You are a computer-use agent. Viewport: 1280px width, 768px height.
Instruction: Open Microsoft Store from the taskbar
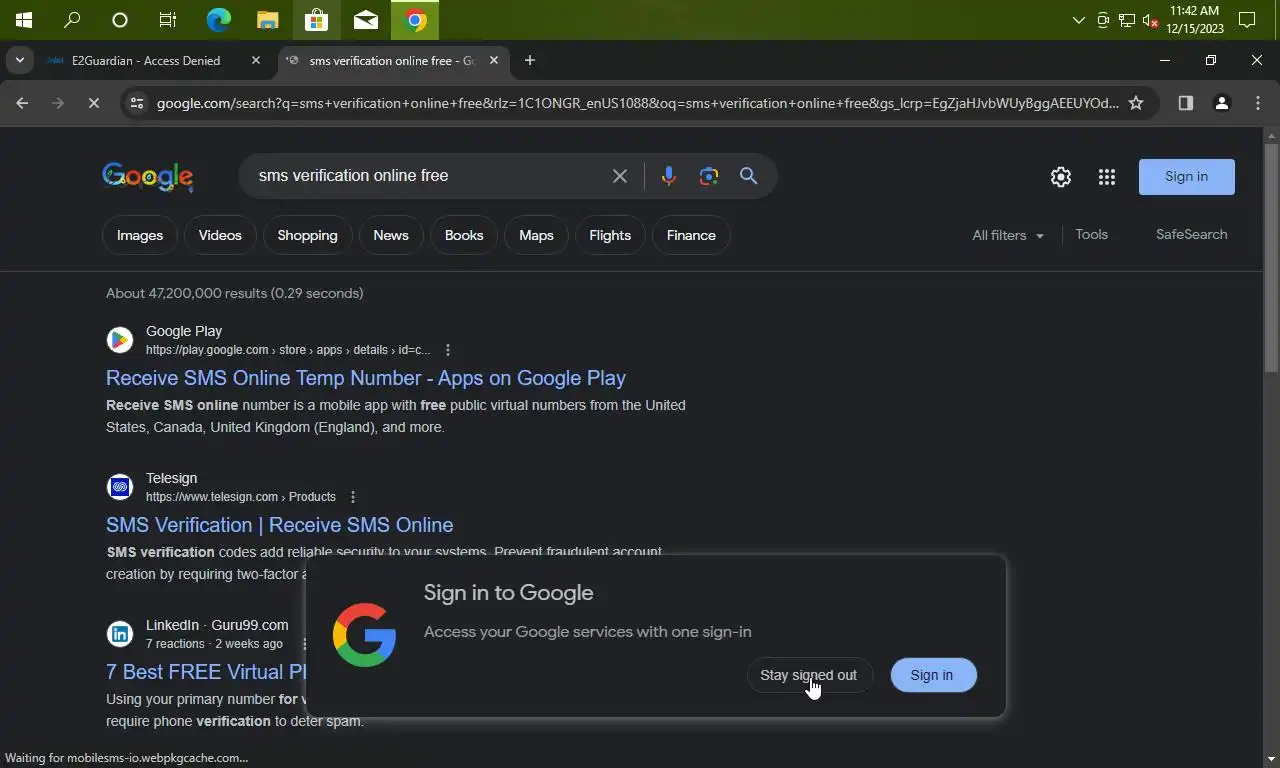pyautogui.click(x=316, y=20)
